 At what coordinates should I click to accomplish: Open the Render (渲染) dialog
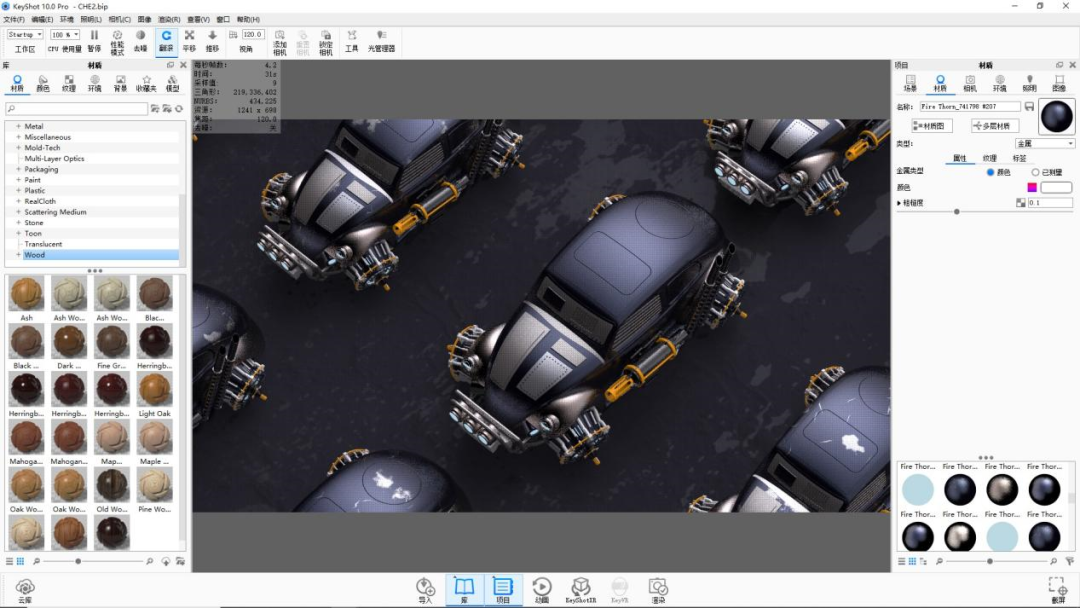(x=658, y=591)
